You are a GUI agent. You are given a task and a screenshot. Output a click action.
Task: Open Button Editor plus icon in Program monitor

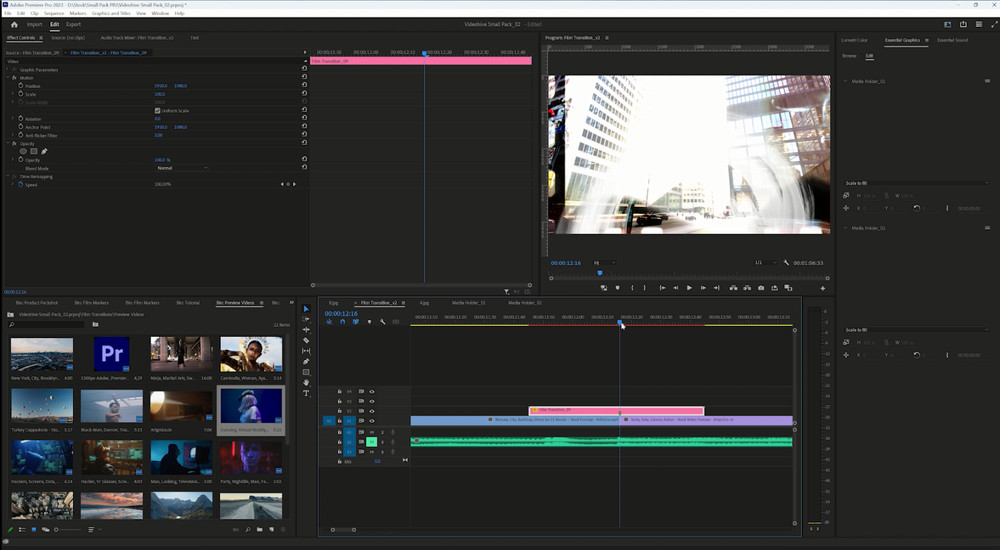pyautogui.click(x=823, y=288)
